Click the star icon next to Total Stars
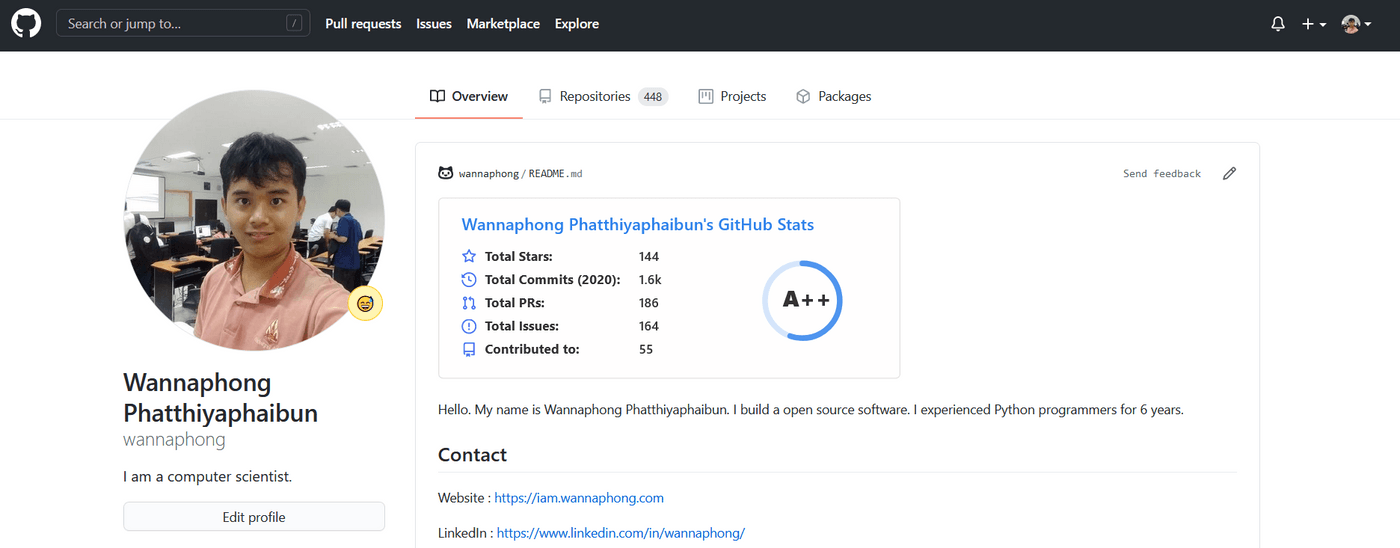 click(x=469, y=257)
